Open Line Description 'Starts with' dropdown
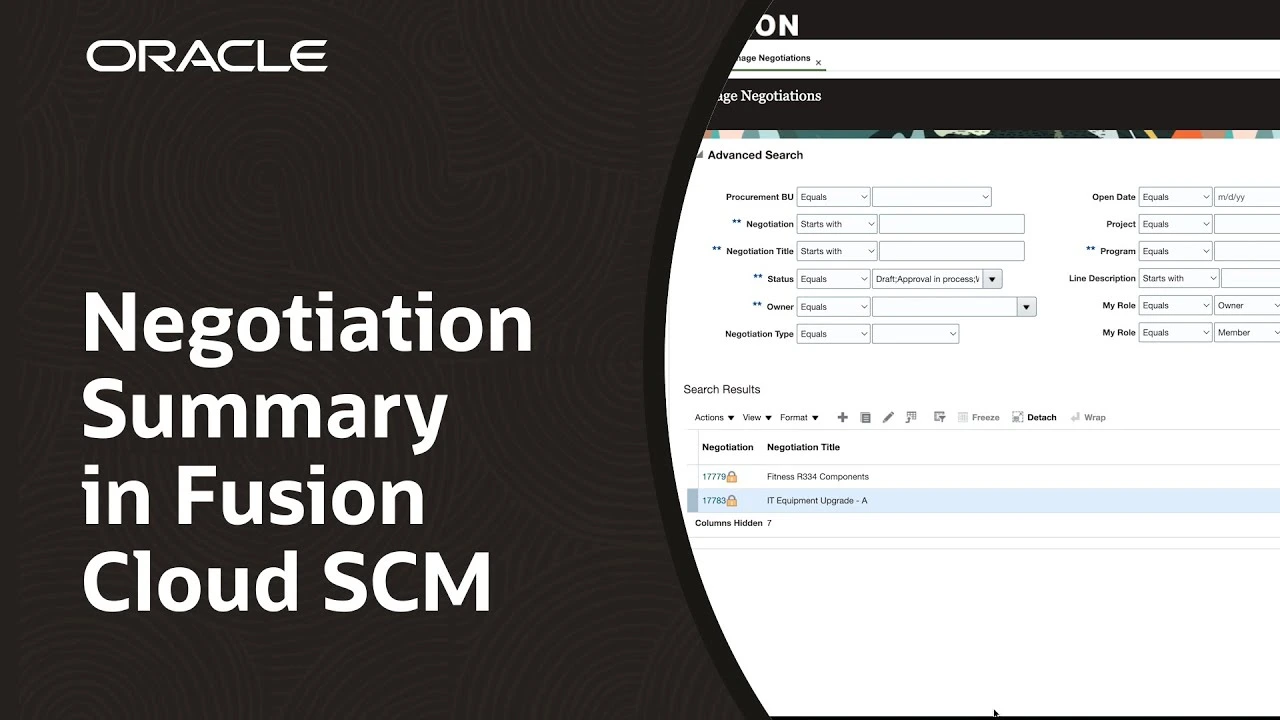This screenshot has height=720, width=1280. click(1179, 278)
